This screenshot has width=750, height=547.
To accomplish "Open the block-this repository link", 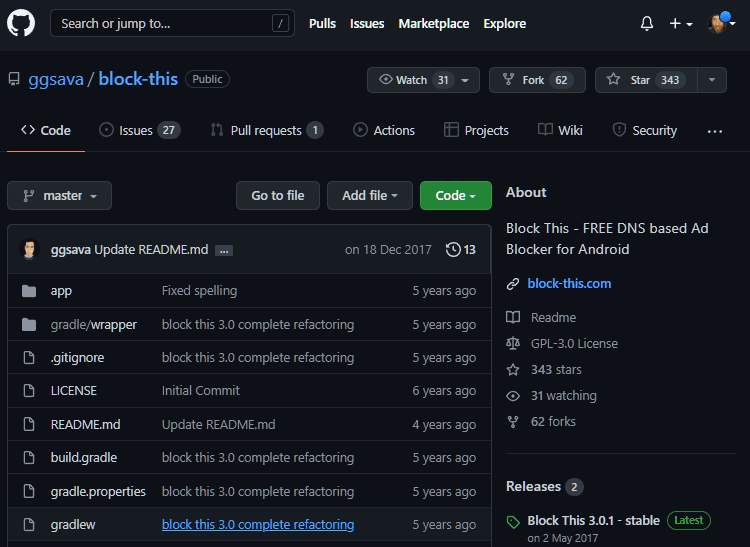I will (138, 79).
